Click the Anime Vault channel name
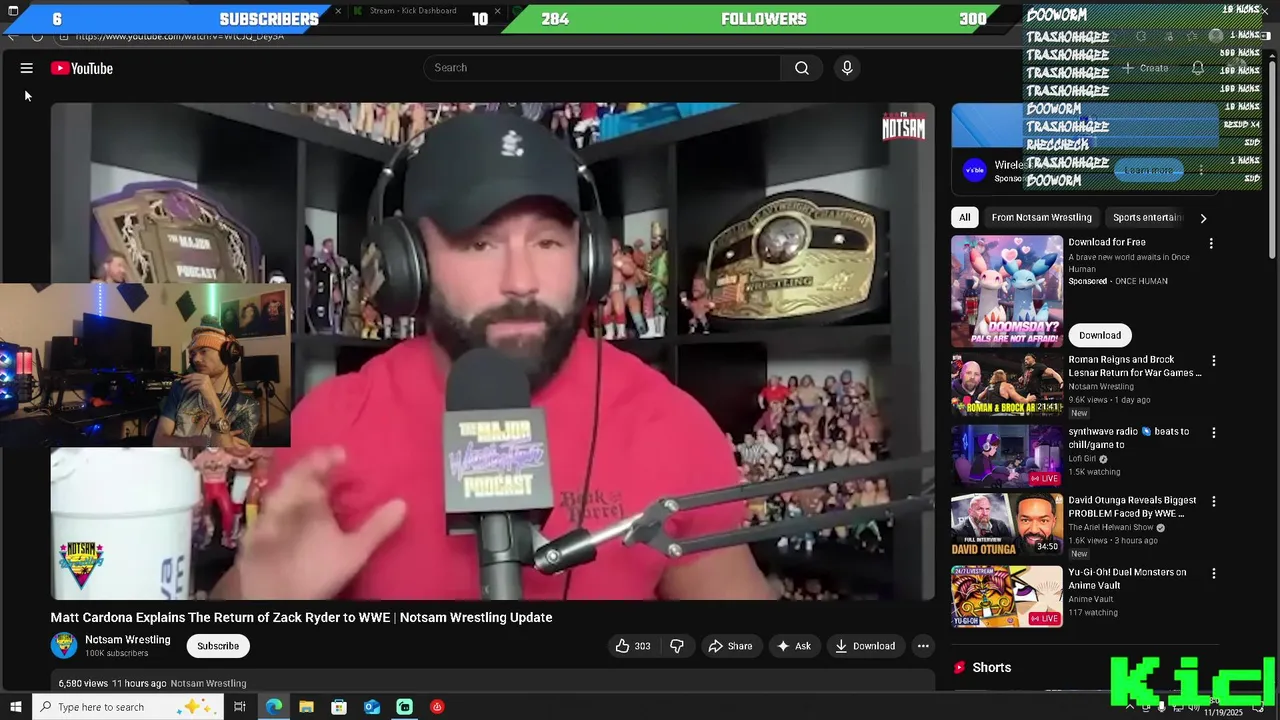 pos(1090,599)
